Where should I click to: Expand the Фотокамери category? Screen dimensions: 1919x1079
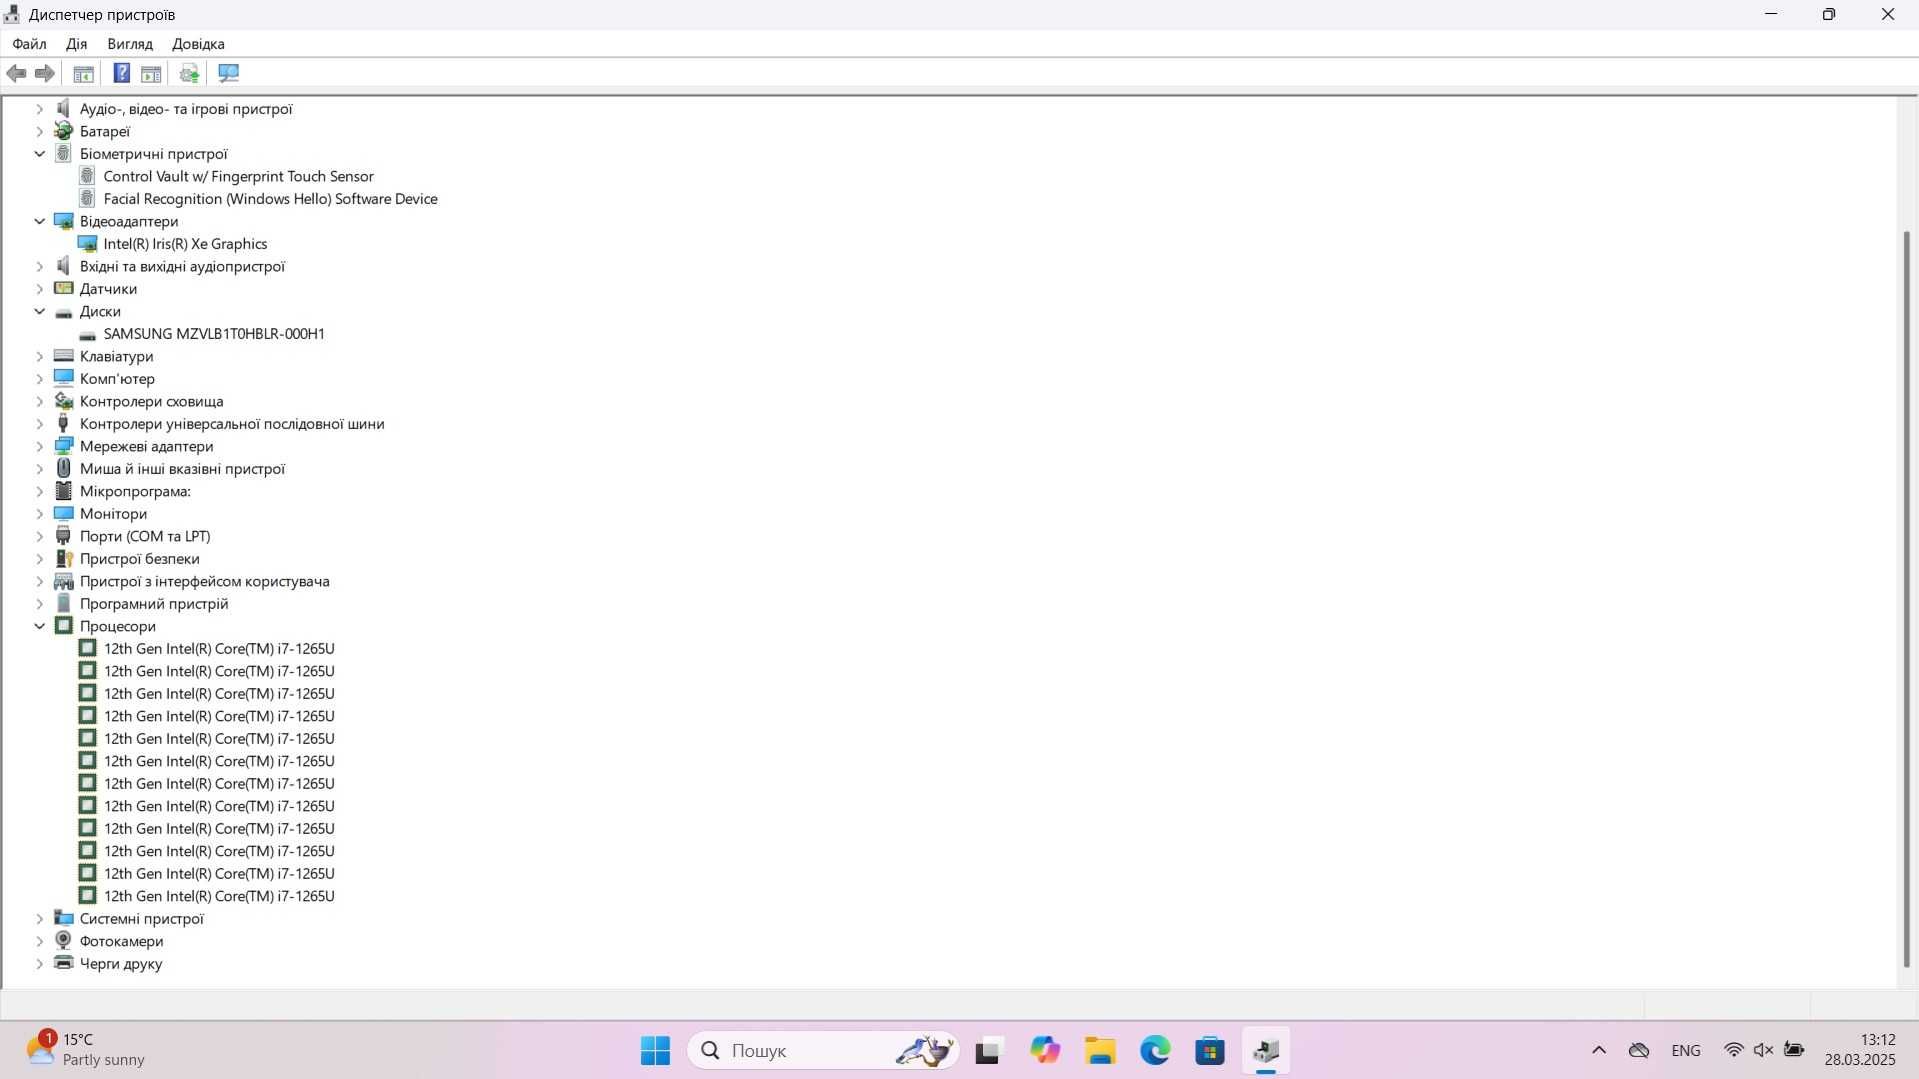40,941
